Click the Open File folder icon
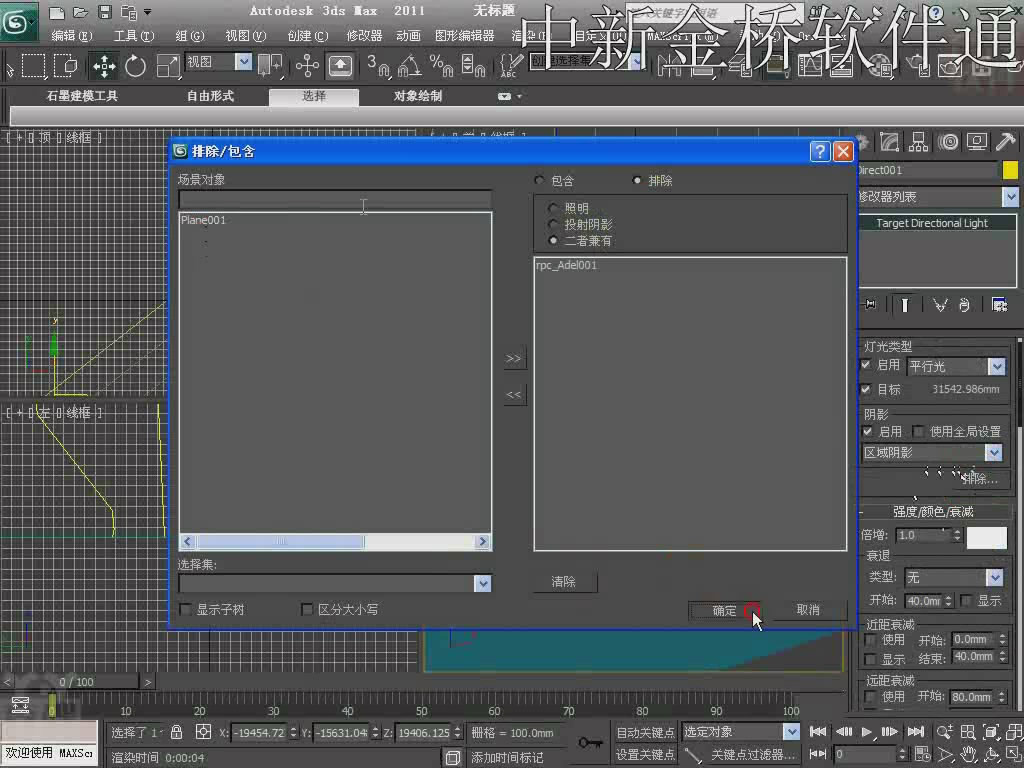This screenshot has height=768, width=1024. (80, 12)
